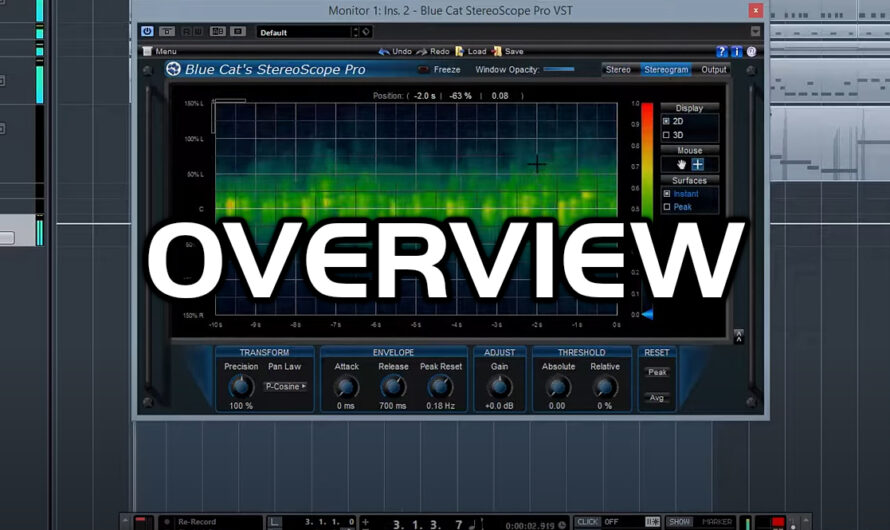
Task: Adjust the Window Opacity slider
Action: (559, 69)
